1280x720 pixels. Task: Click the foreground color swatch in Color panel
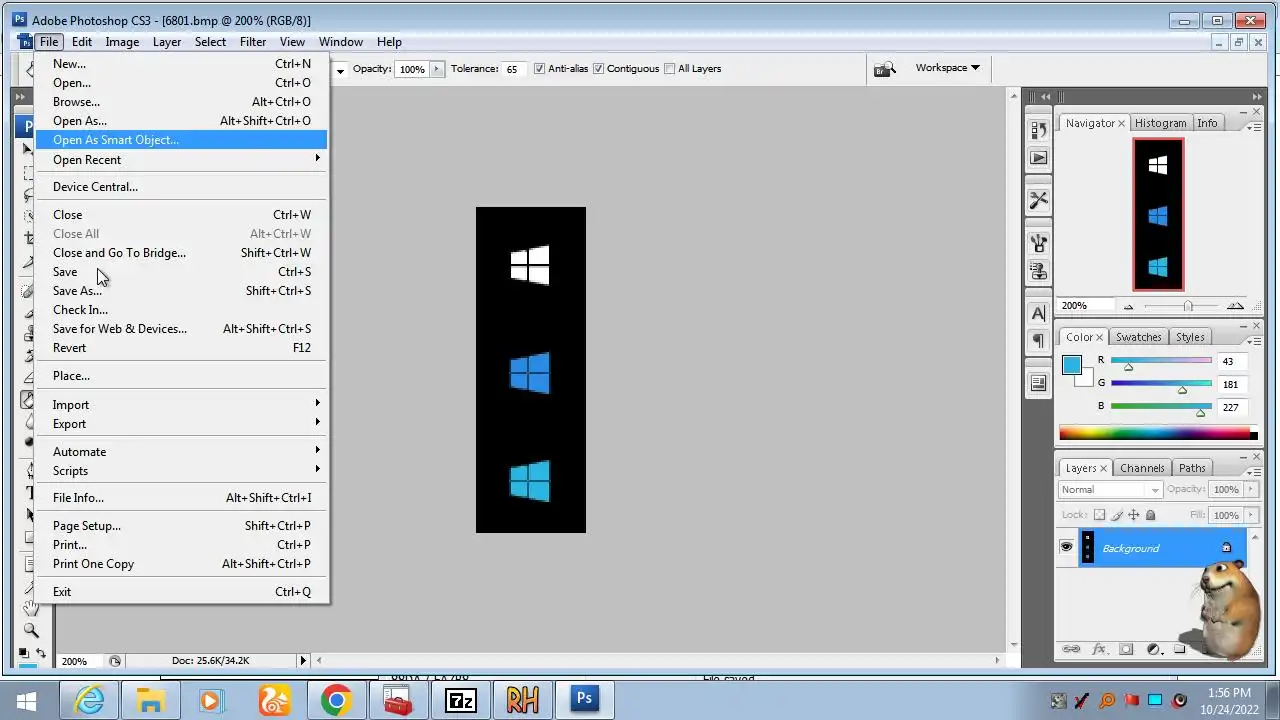coord(1072,364)
